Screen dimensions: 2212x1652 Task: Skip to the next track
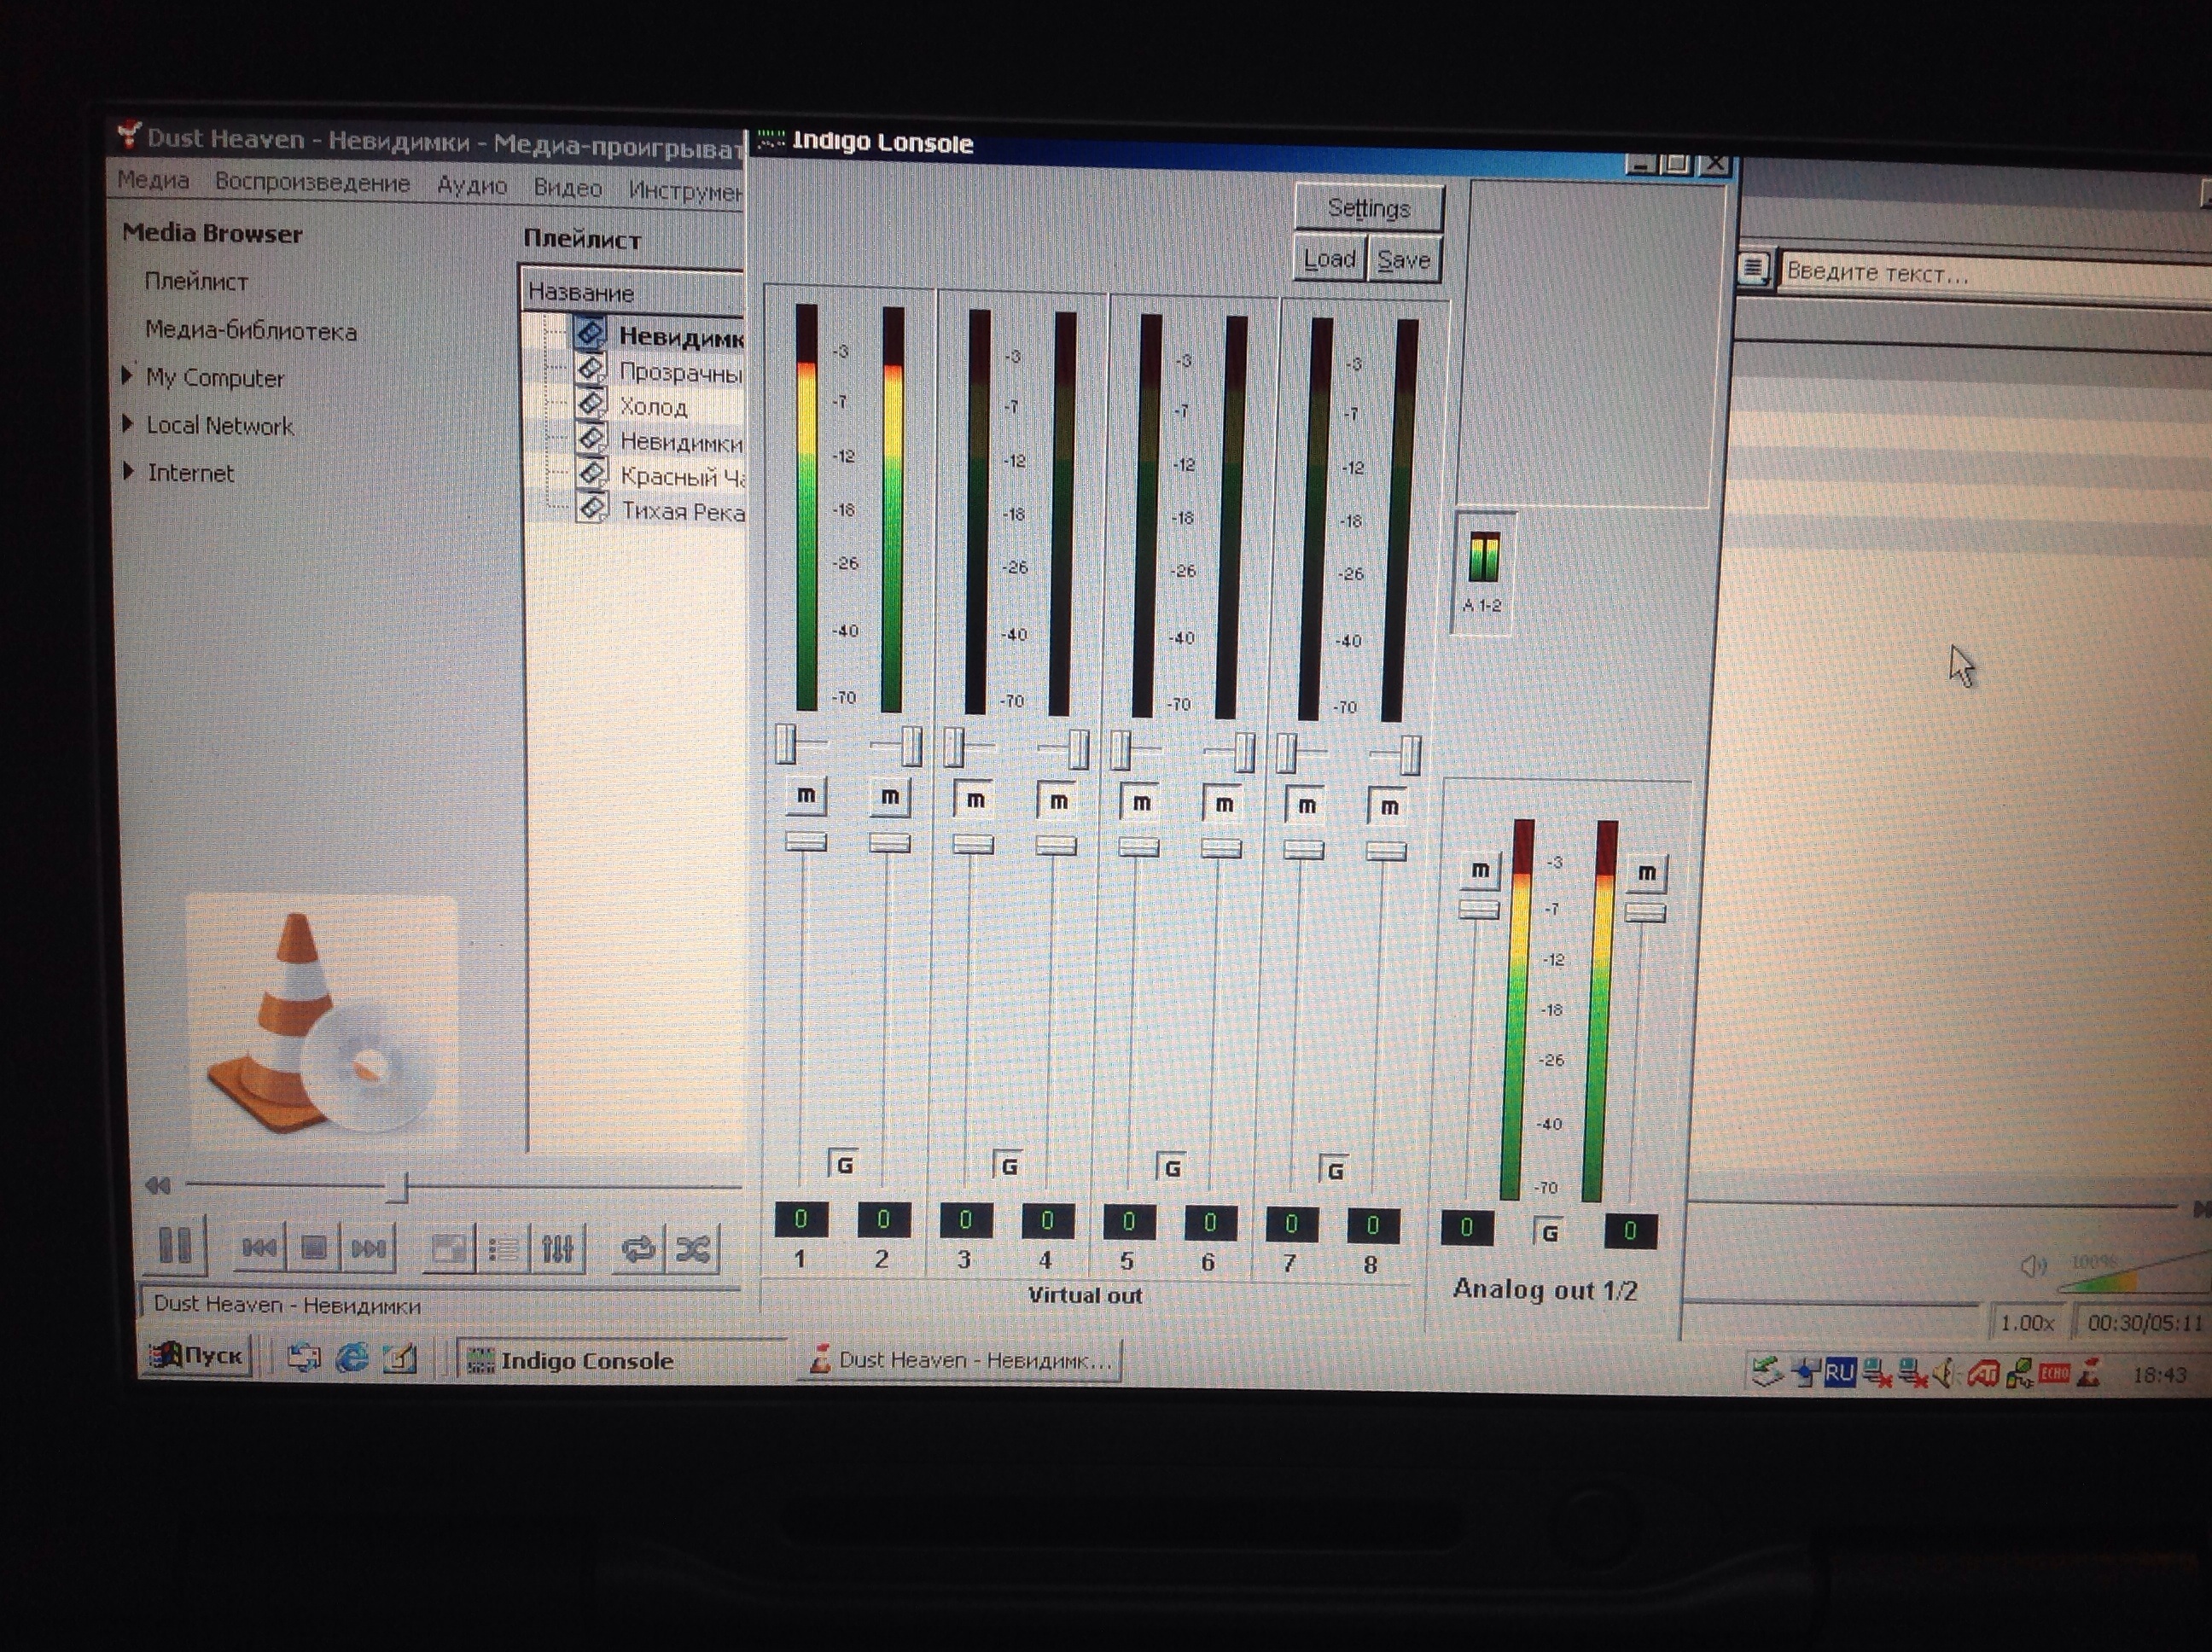point(368,1248)
